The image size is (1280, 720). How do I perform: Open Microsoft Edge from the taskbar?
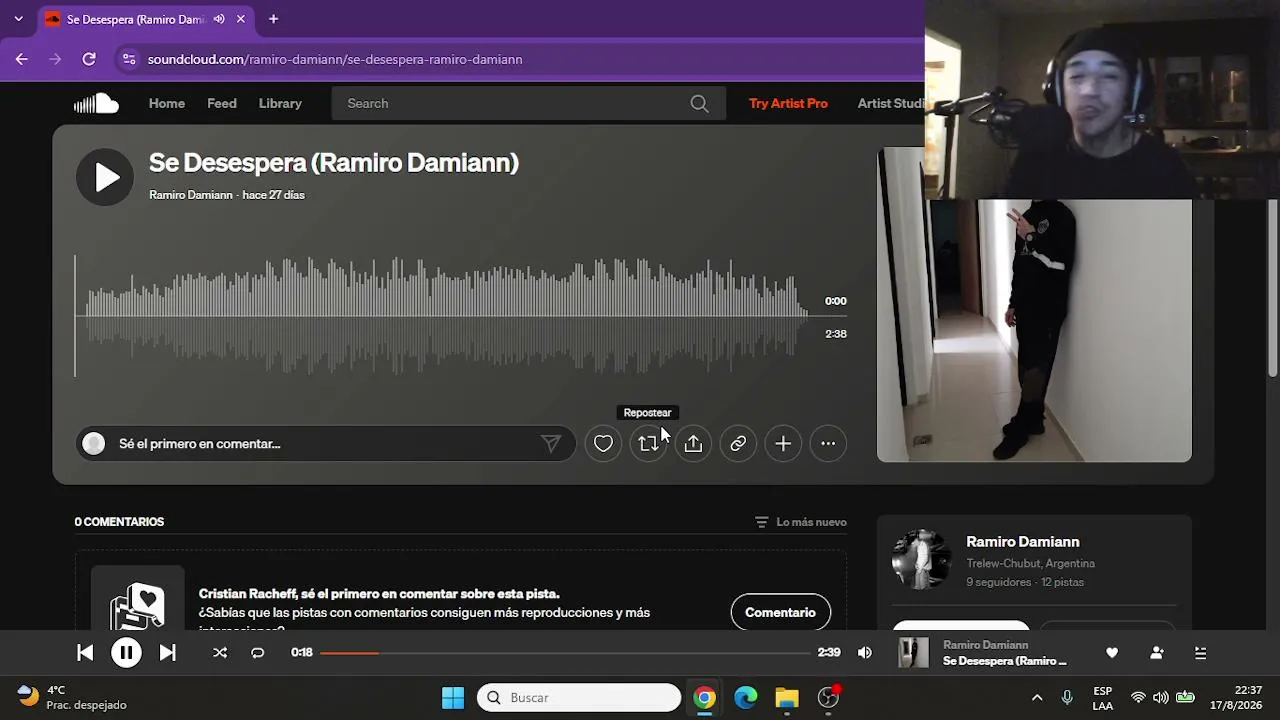(x=746, y=697)
